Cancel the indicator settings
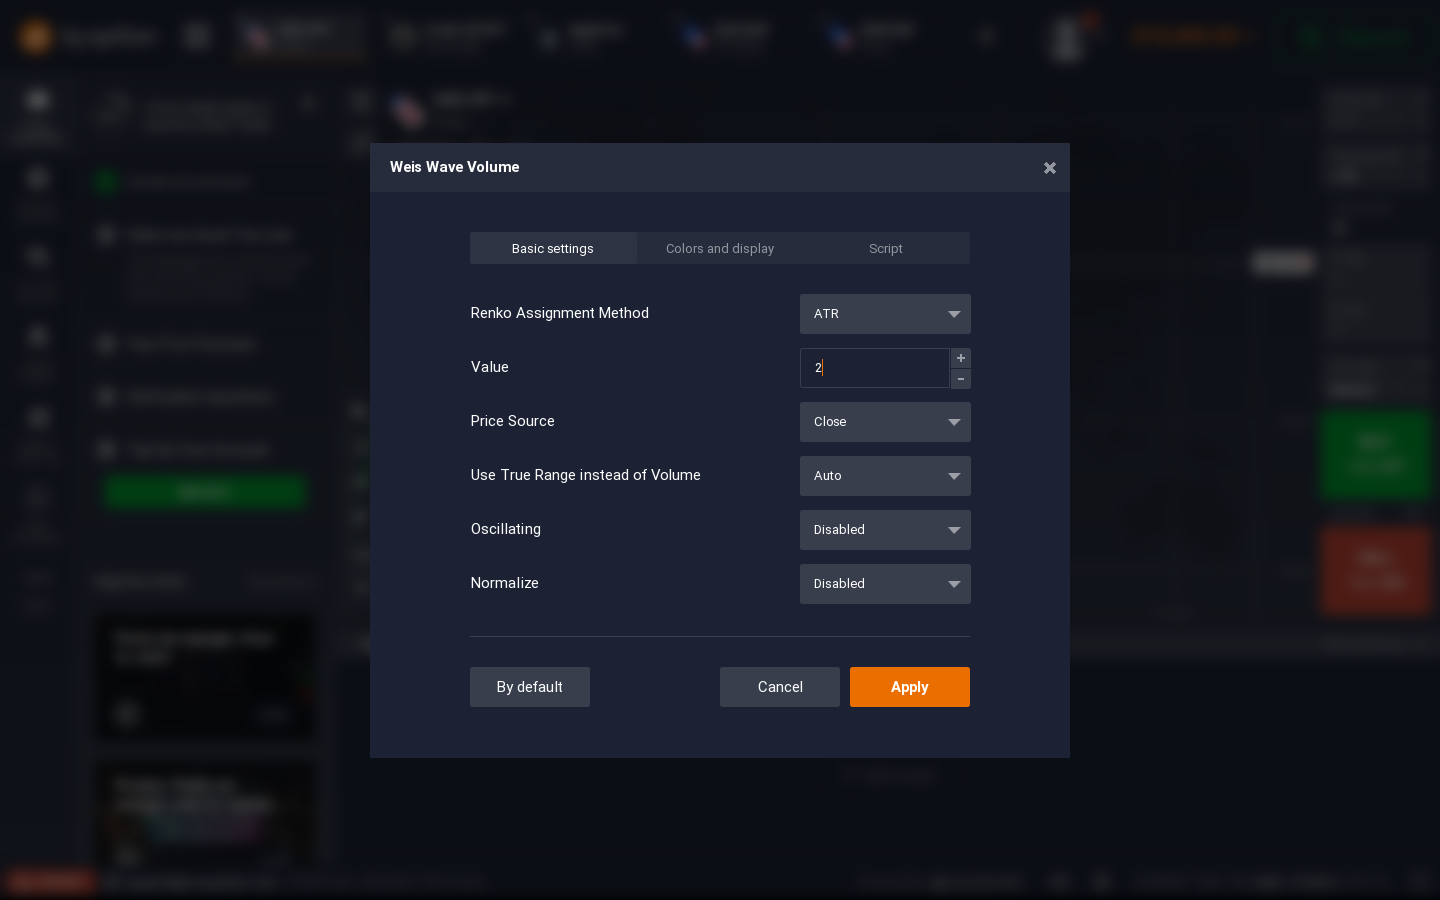 coord(780,687)
